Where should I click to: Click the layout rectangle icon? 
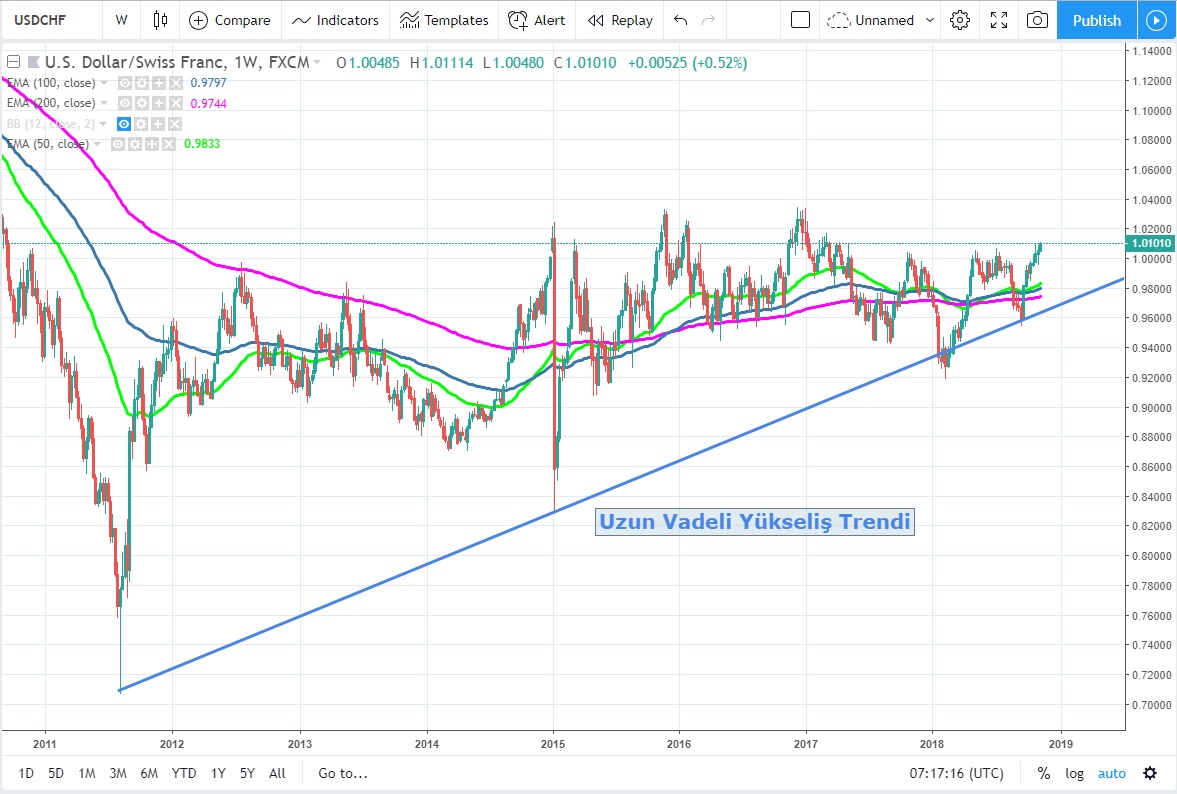(800, 20)
